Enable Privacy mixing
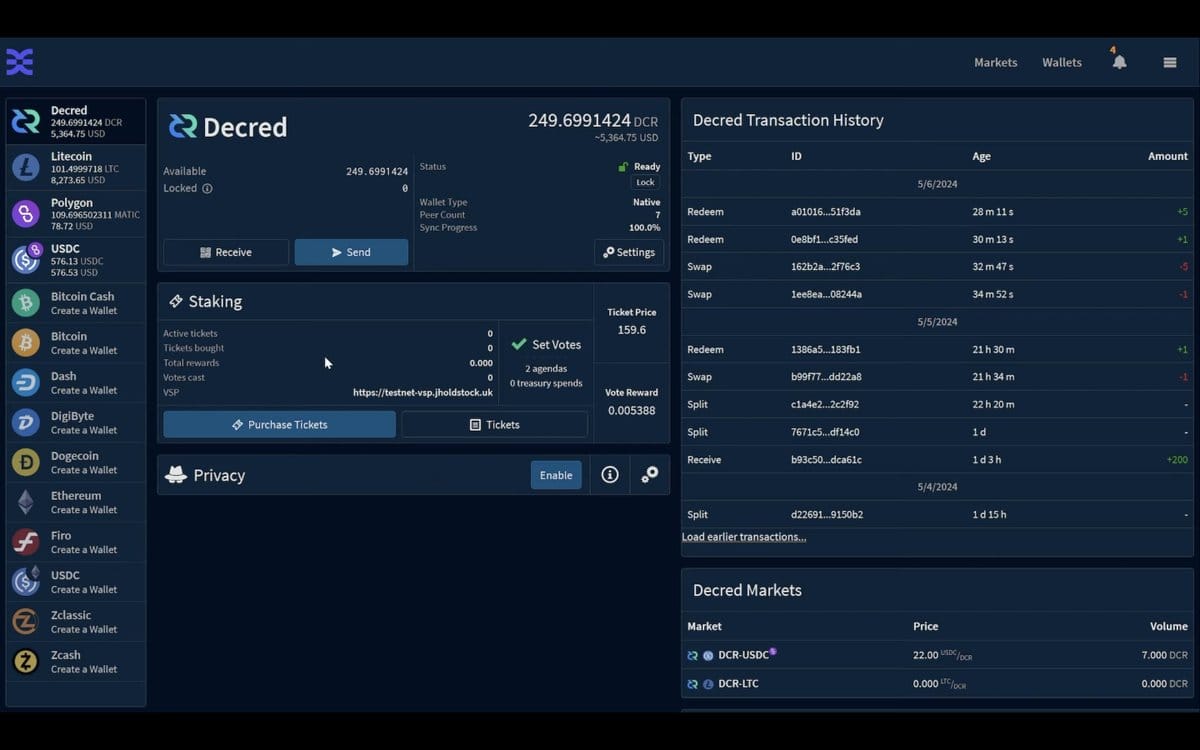The height and width of the screenshot is (750, 1200). (x=556, y=475)
